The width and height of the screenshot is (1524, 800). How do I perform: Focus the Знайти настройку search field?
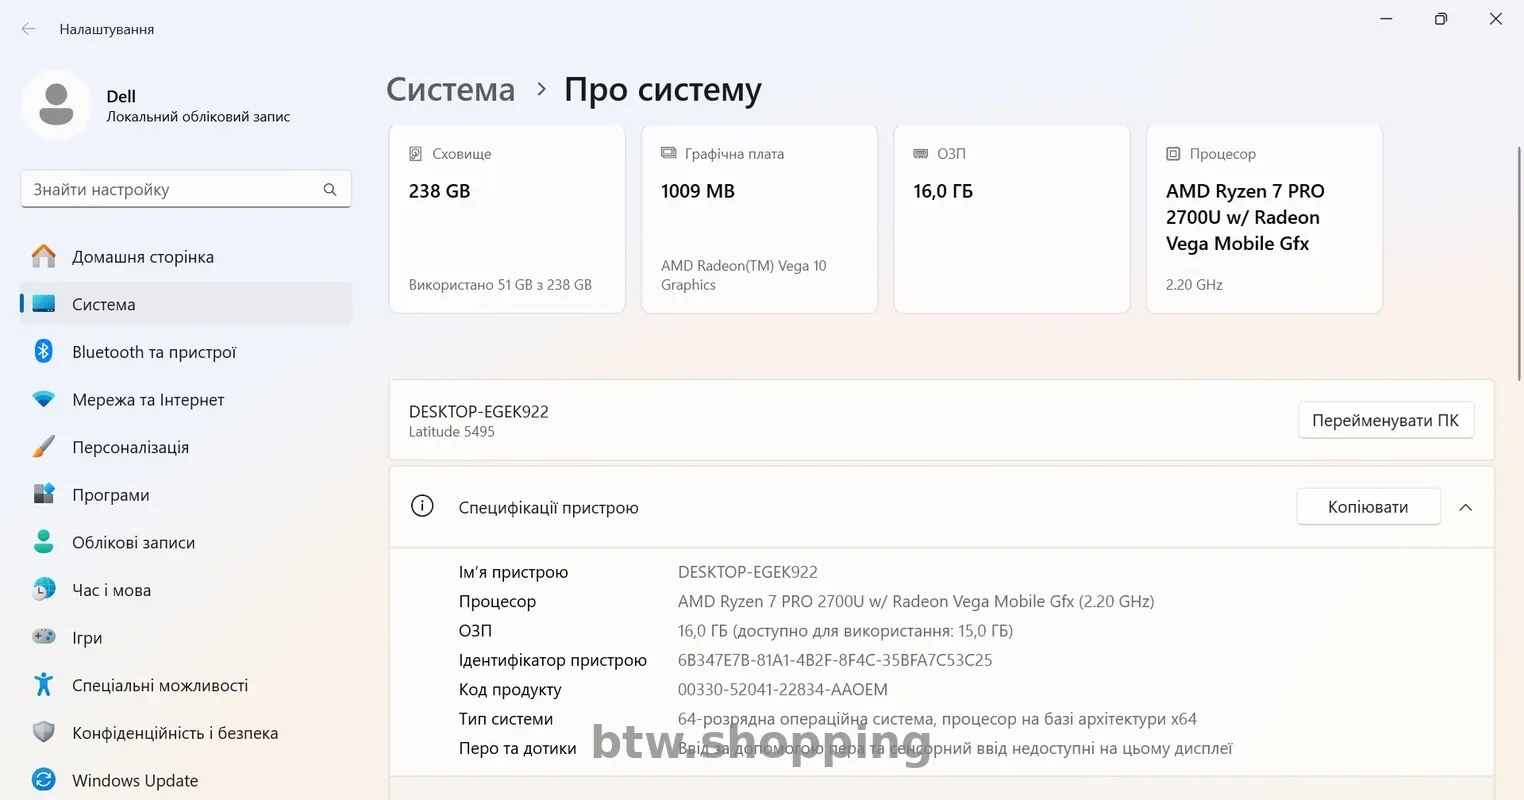point(170,189)
